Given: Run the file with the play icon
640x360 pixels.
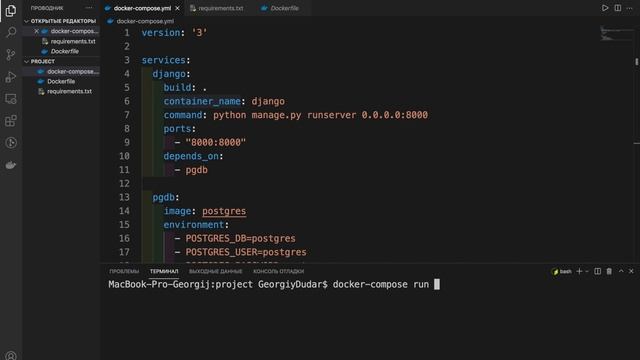Looking at the screenshot, I should tap(605, 8).
